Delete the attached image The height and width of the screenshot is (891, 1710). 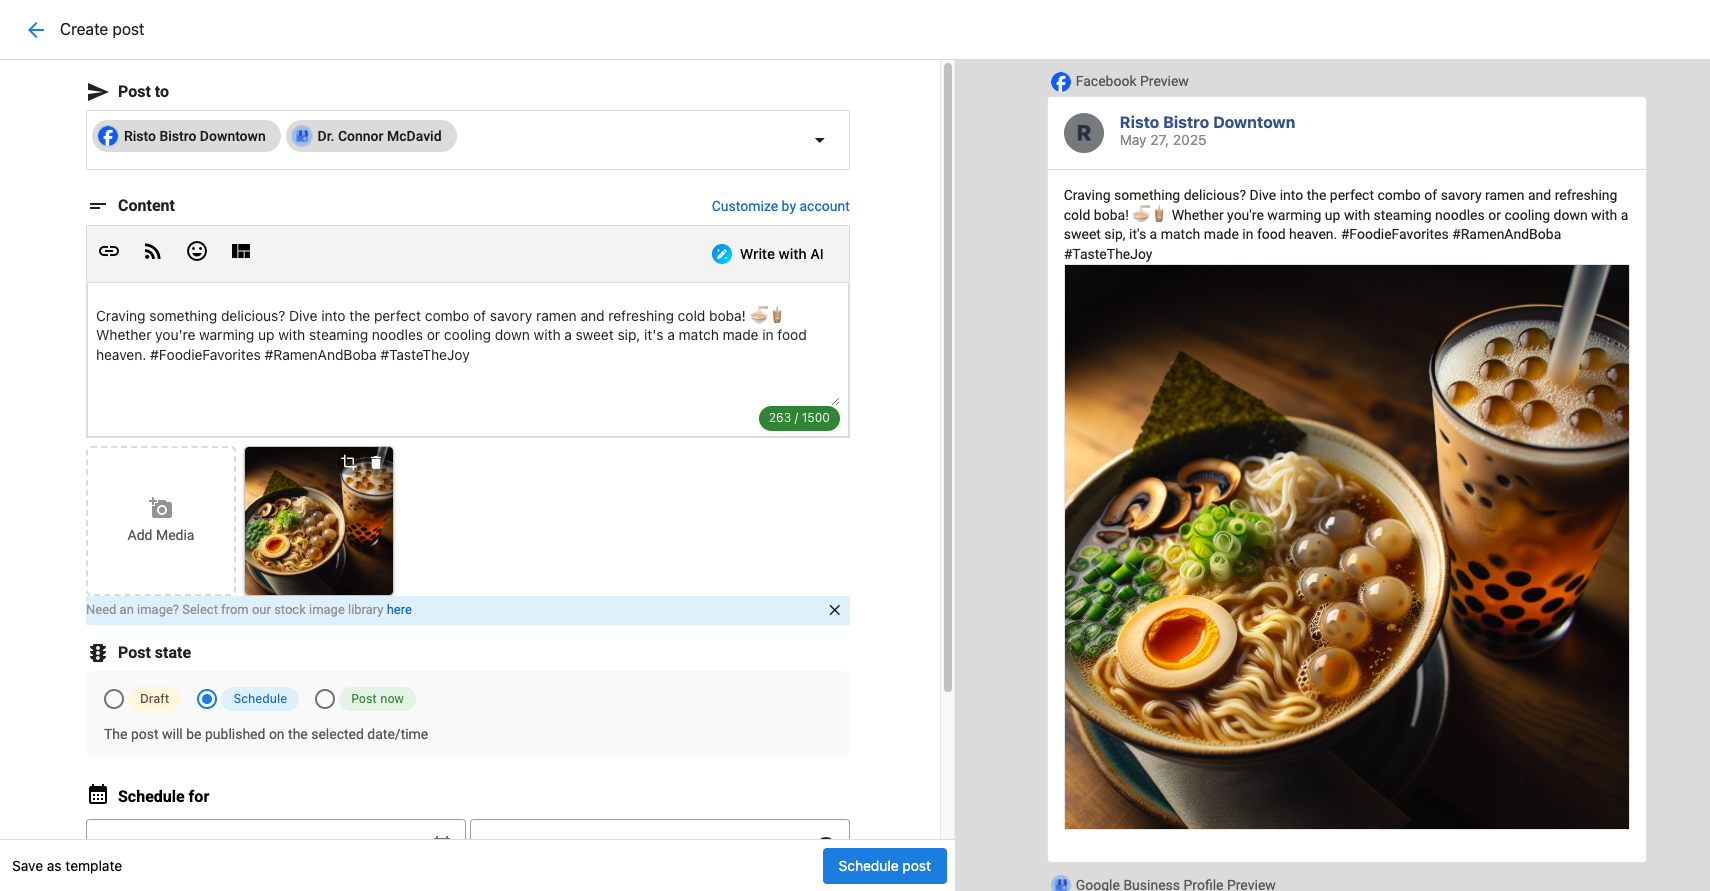point(376,461)
